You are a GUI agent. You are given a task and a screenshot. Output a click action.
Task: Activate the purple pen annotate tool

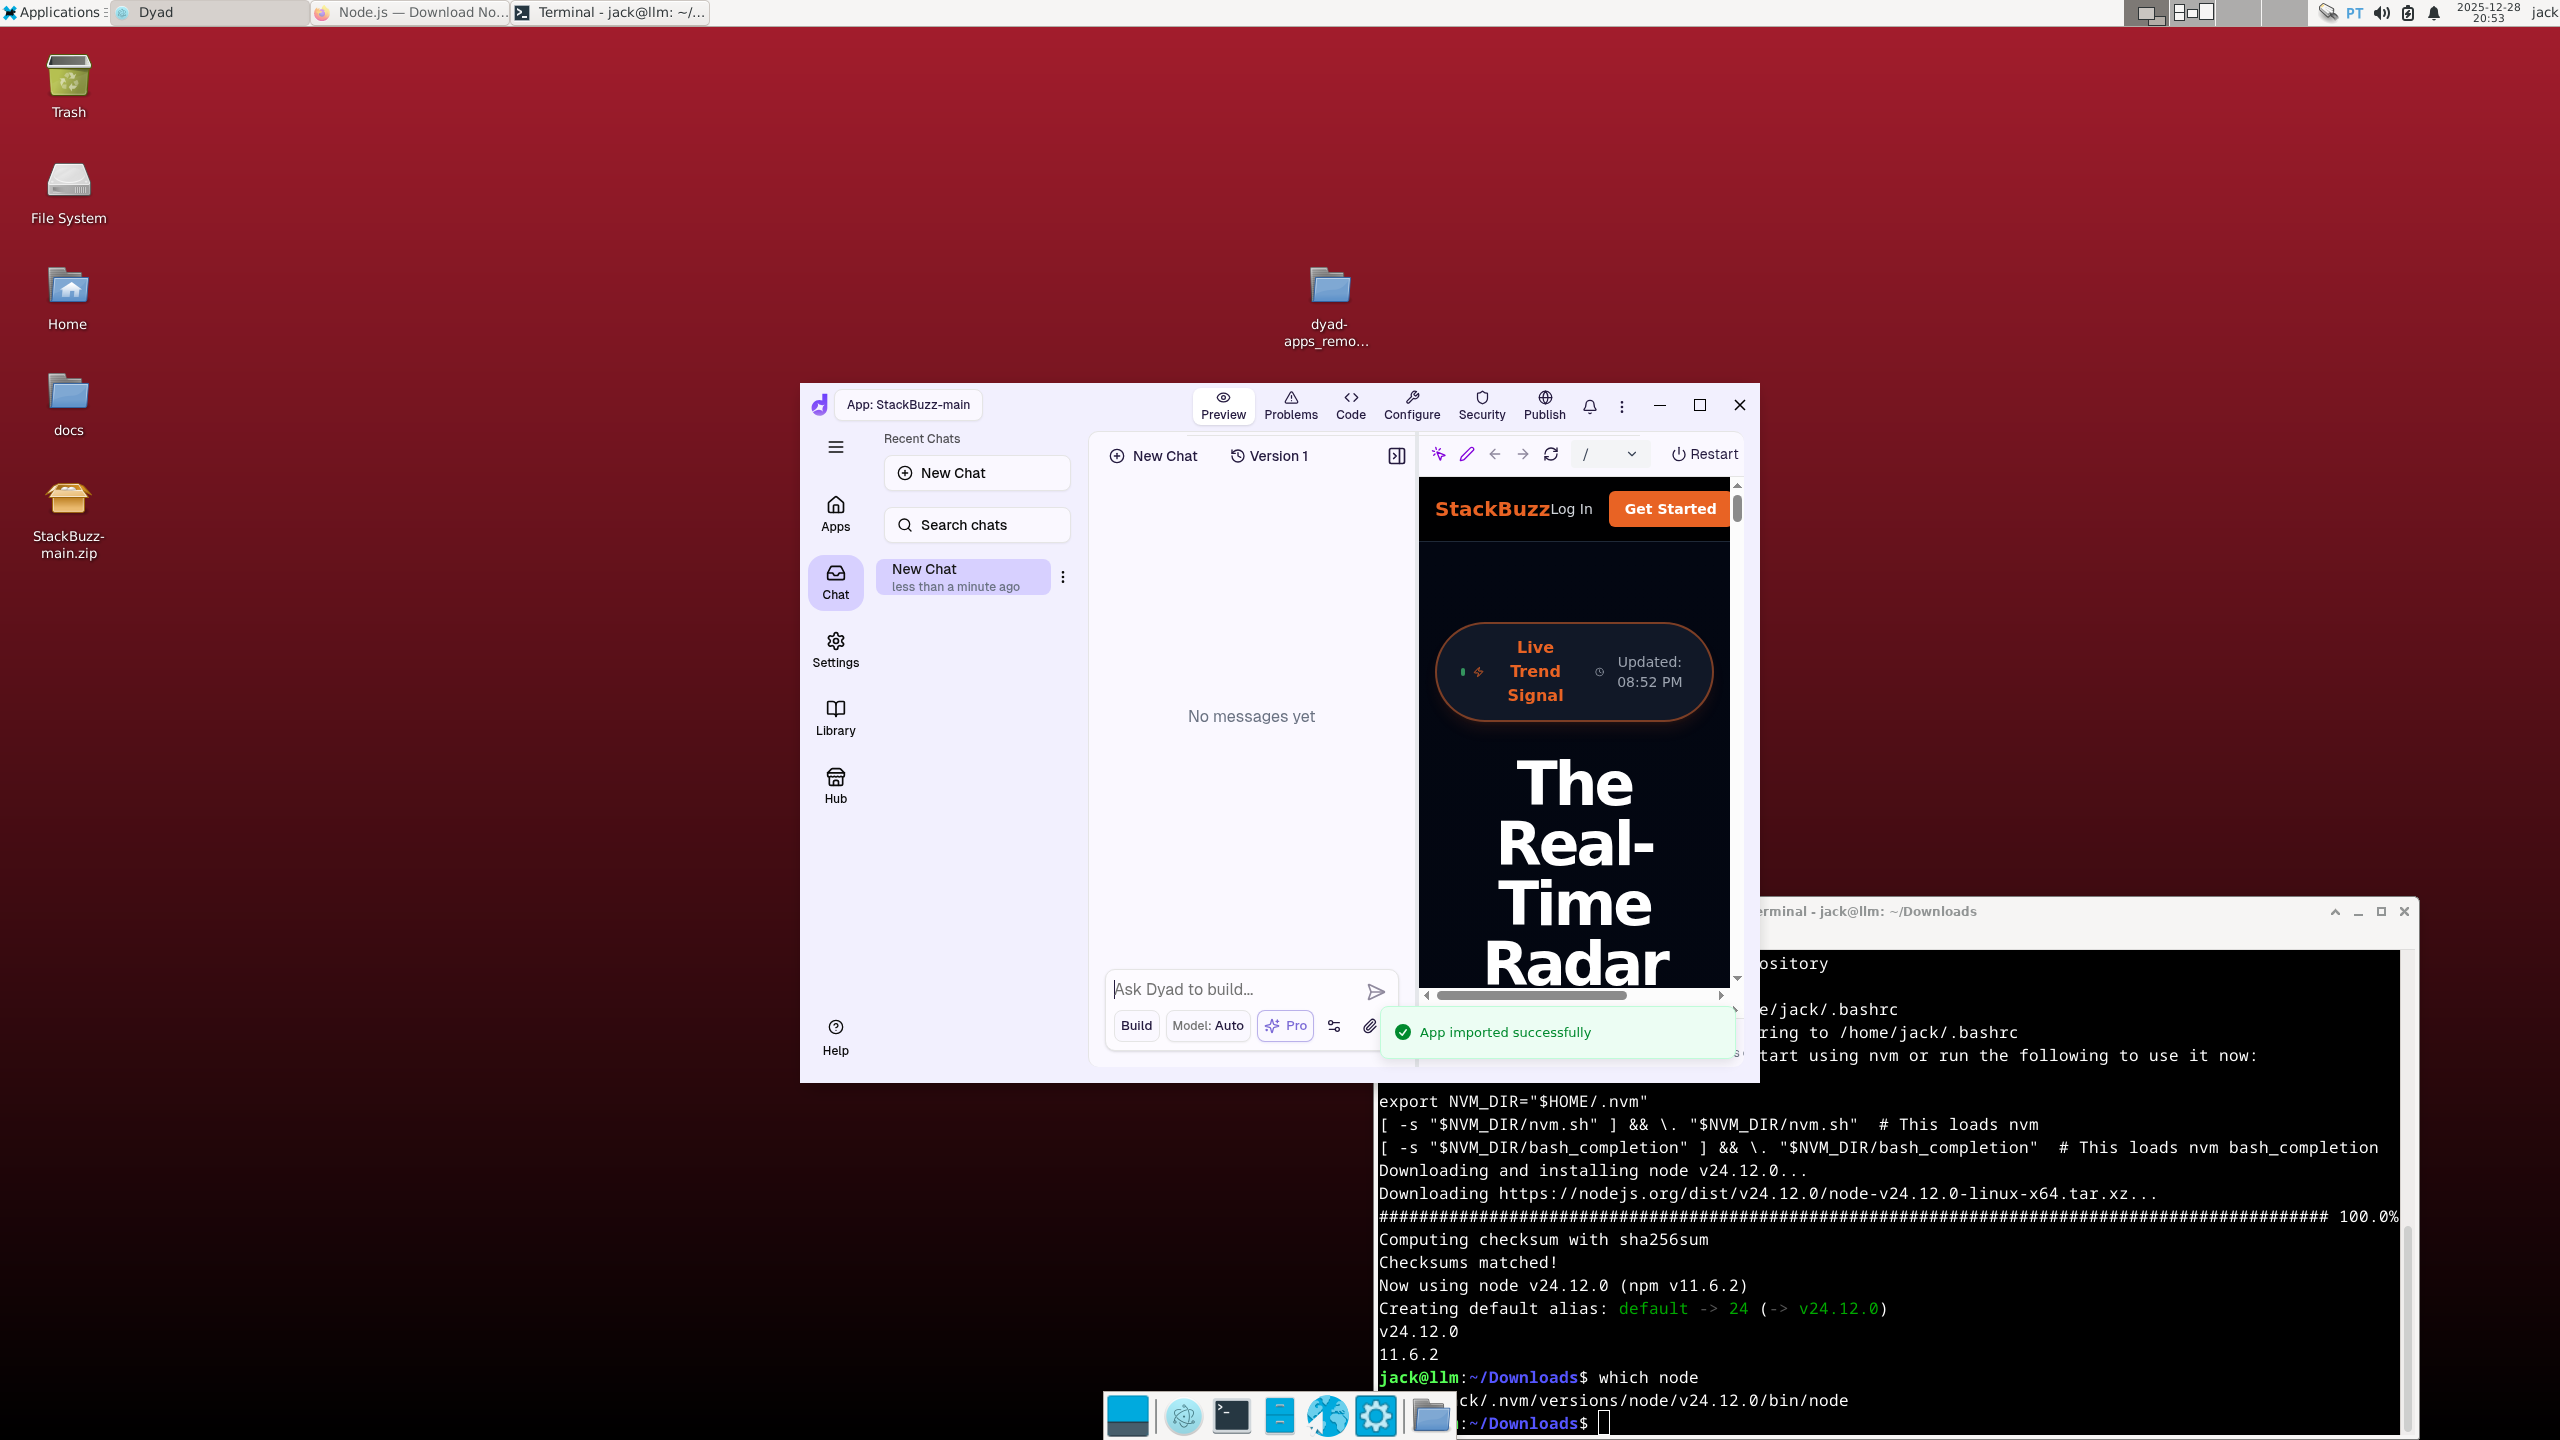[1466, 454]
